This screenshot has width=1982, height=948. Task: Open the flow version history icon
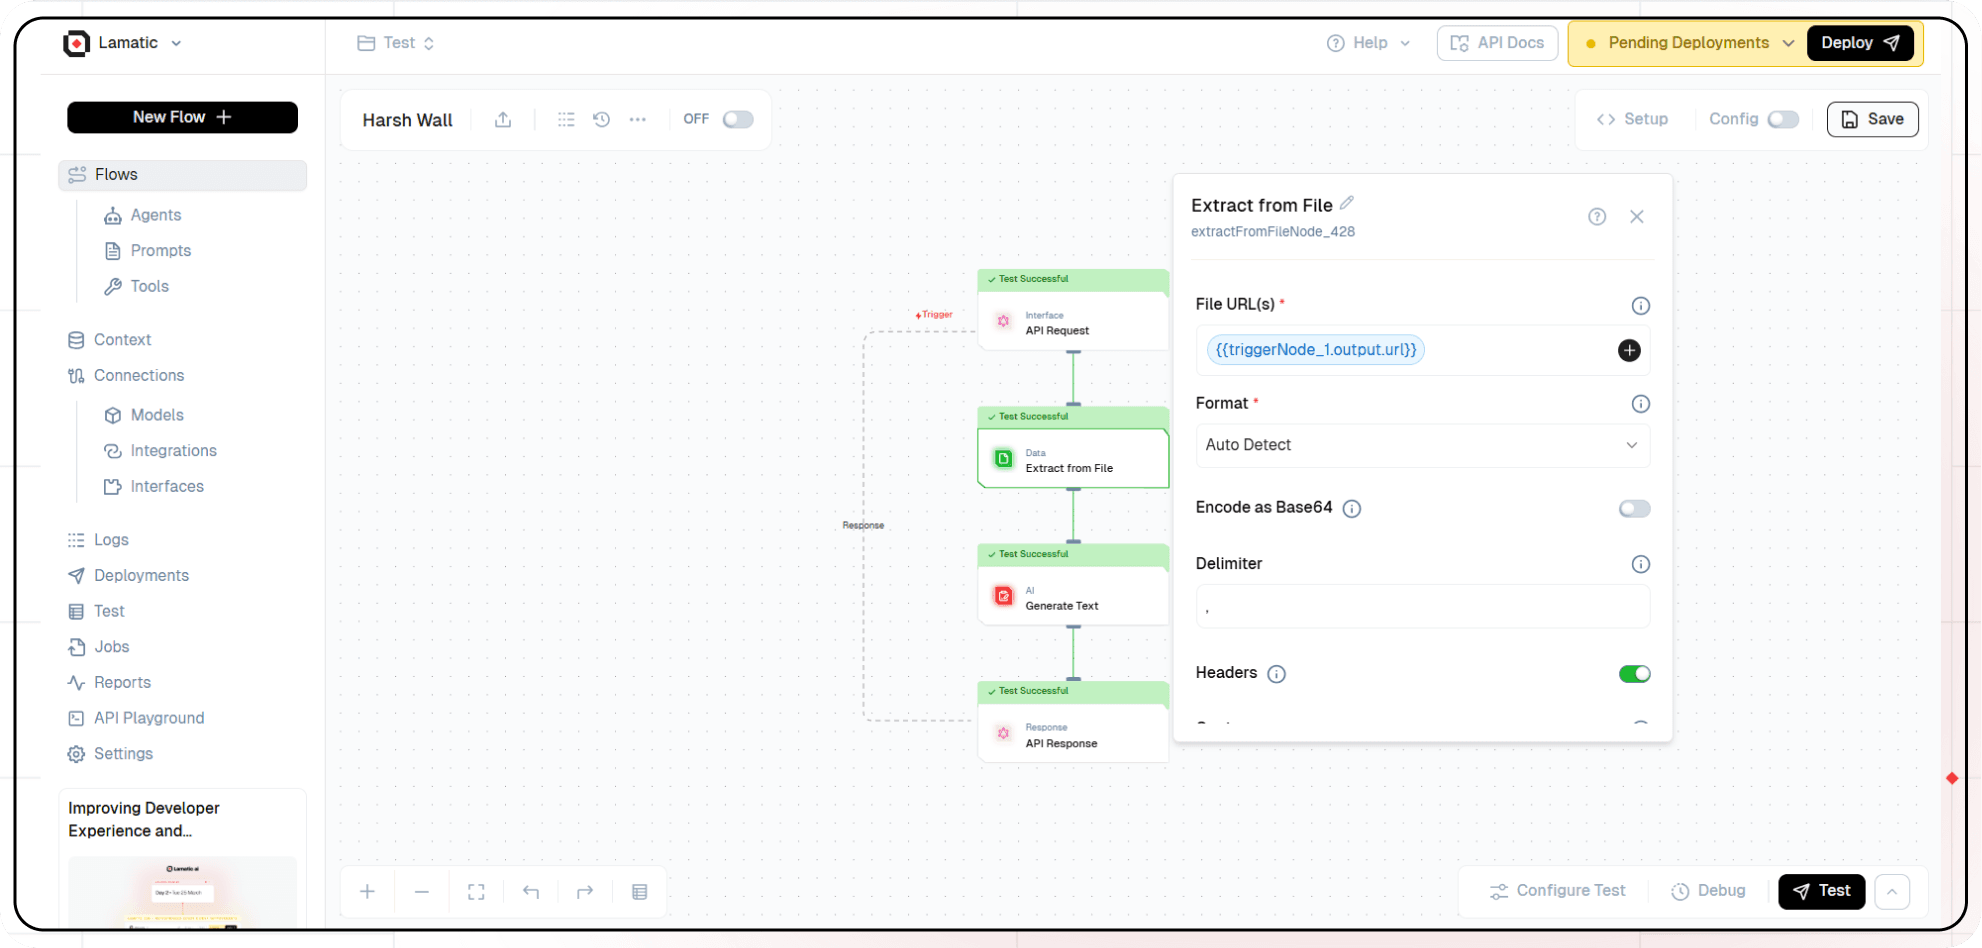click(x=601, y=119)
